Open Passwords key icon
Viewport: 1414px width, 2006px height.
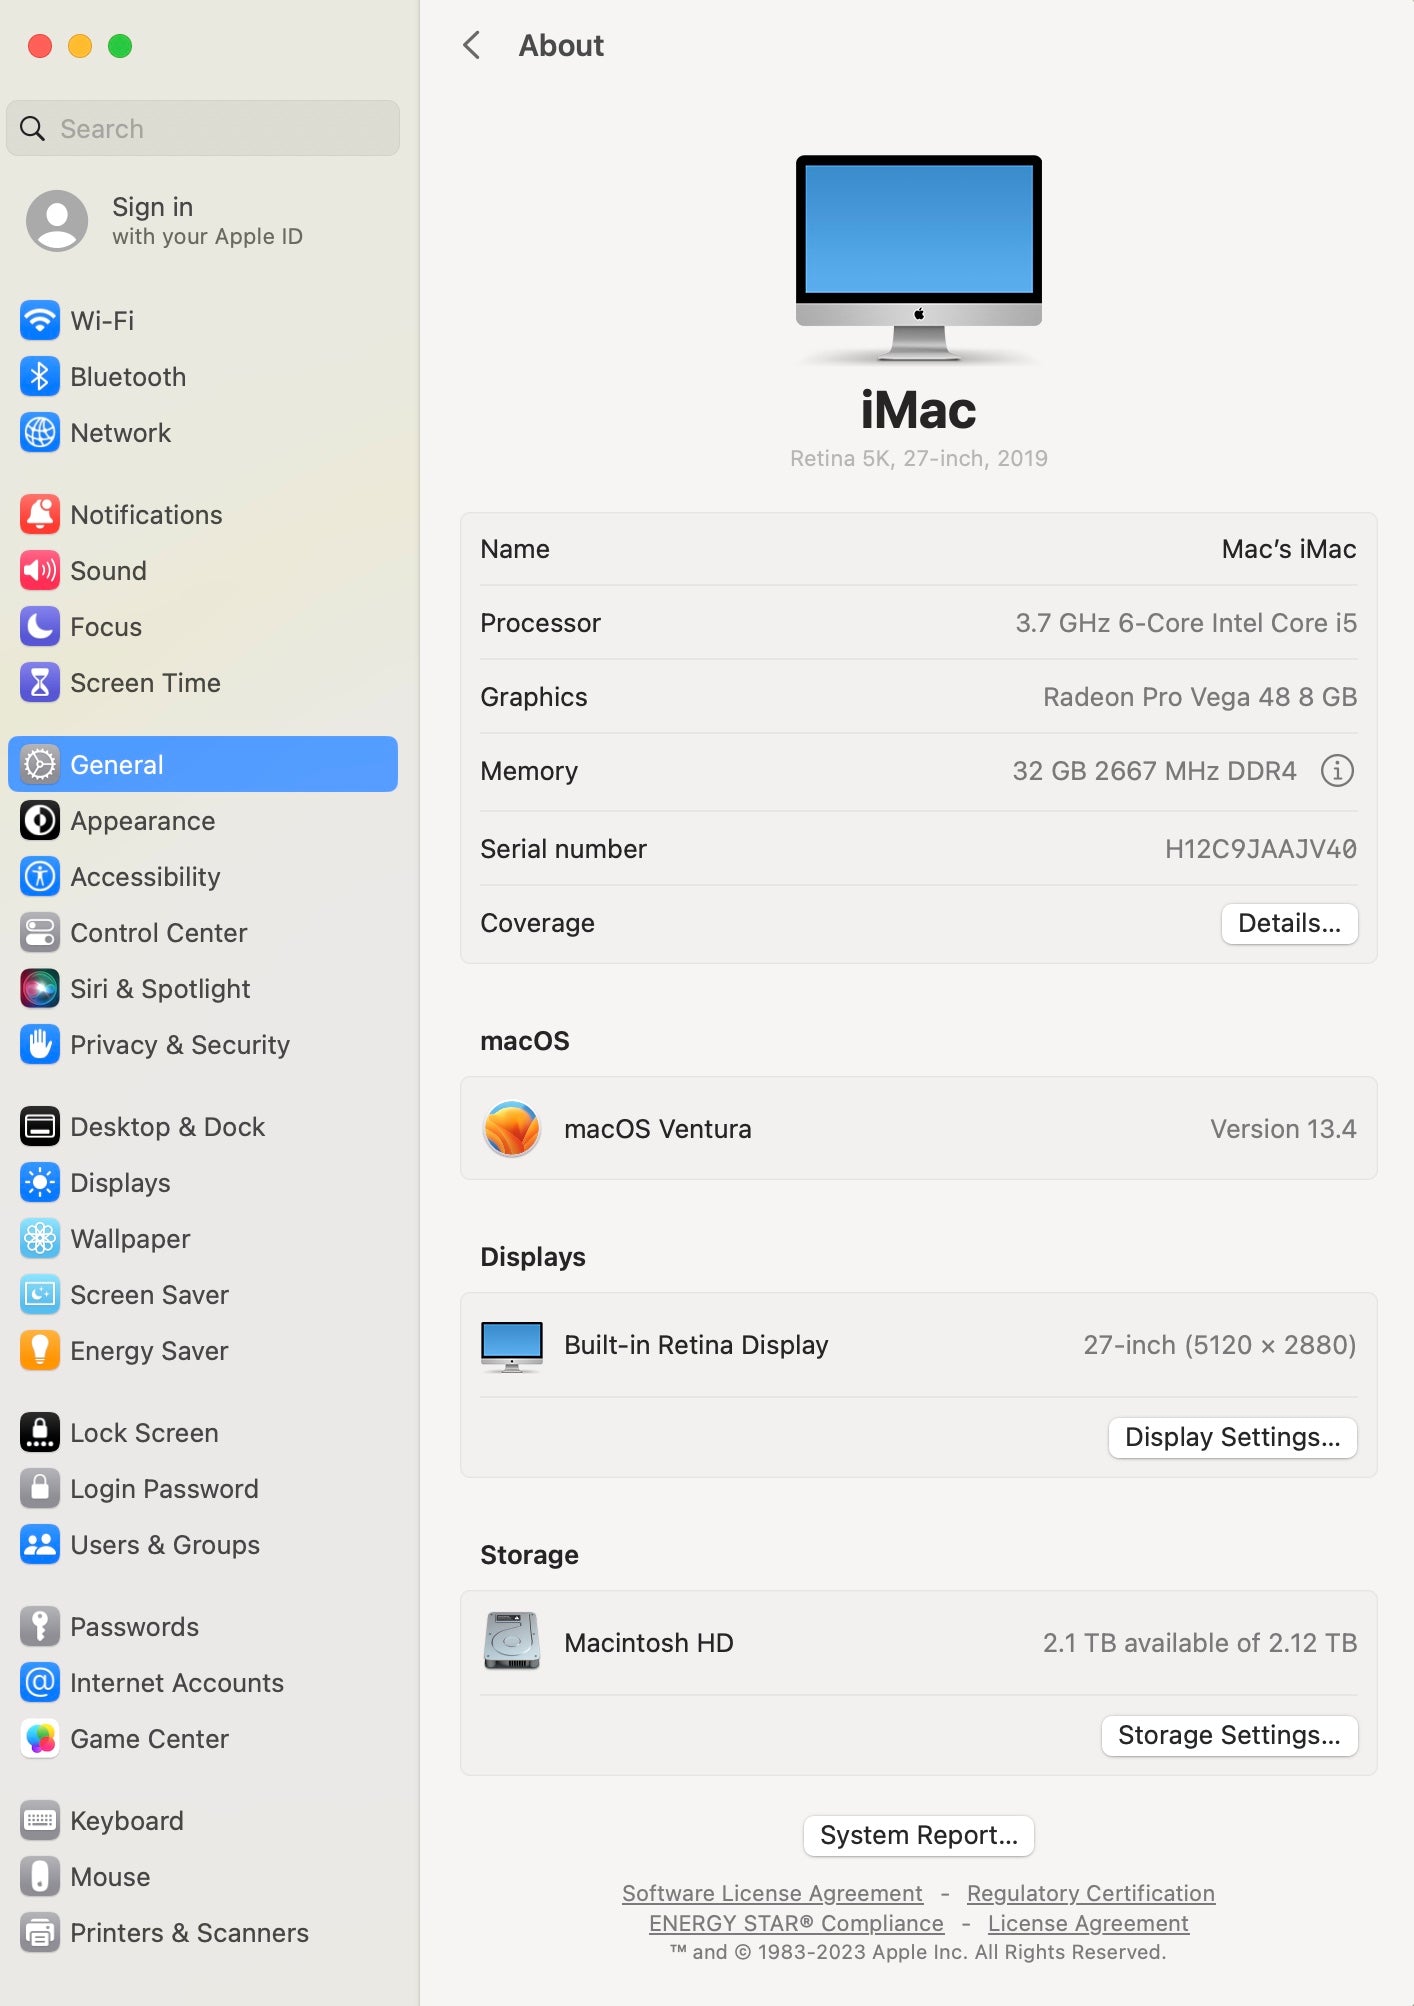(x=40, y=1627)
